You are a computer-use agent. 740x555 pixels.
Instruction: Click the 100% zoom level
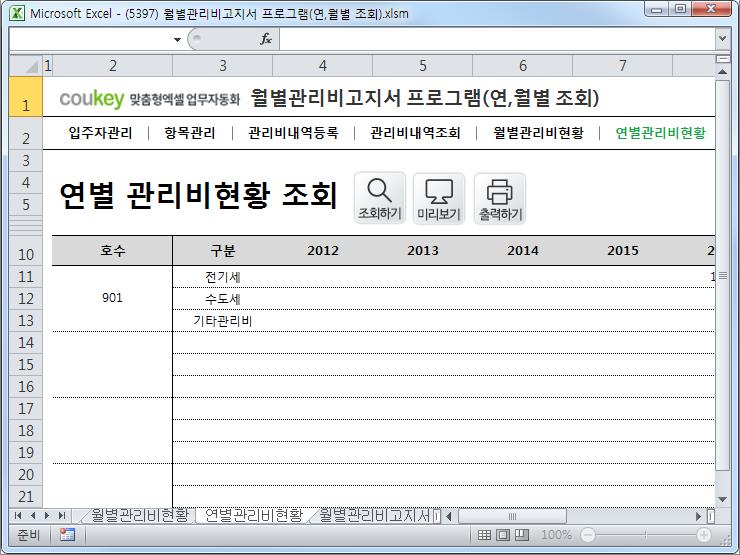pyautogui.click(x=556, y=535)
